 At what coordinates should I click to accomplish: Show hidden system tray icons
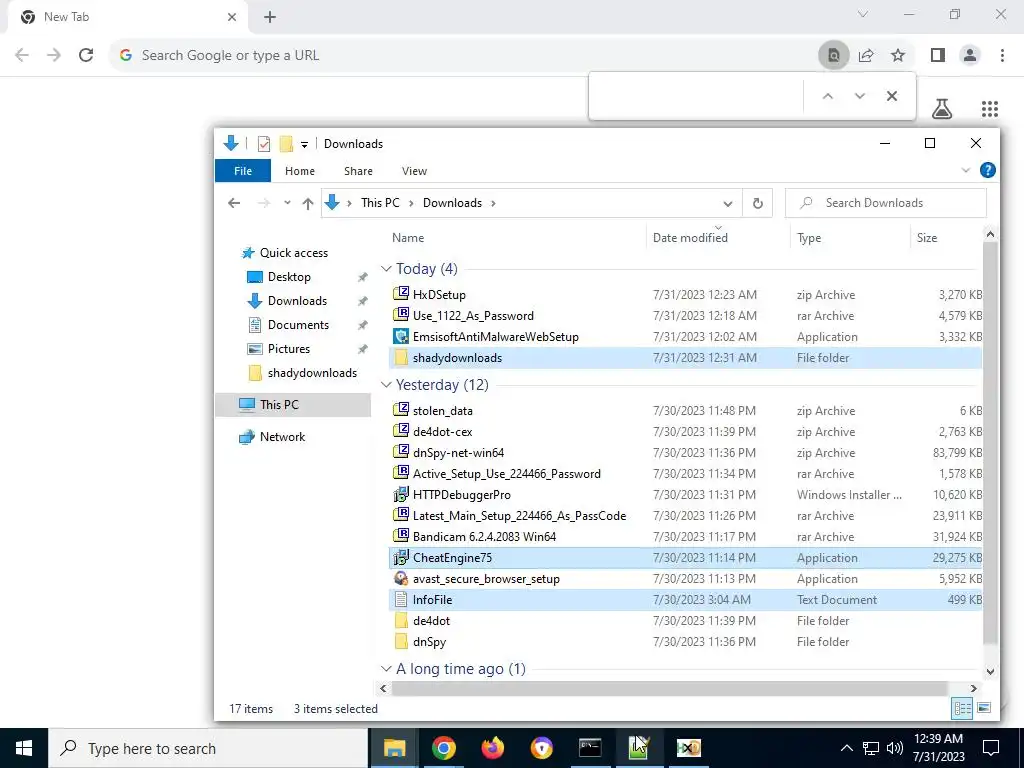(846, 748)
